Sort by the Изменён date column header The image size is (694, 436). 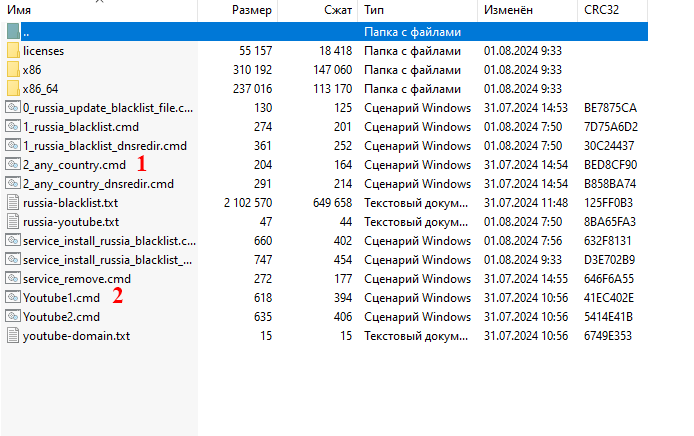tap(511, 10)
